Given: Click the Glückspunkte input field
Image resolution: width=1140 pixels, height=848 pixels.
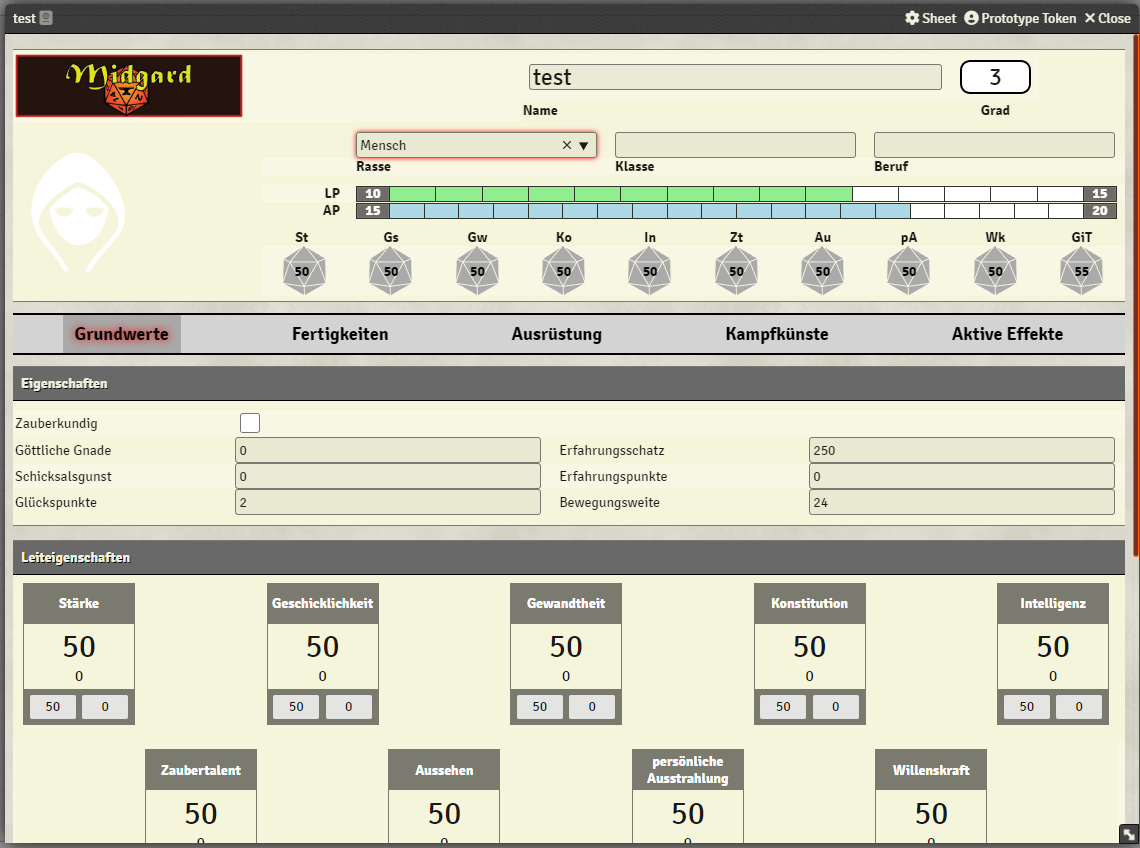Looking at the screenshot, I should (x=387, y=502).
